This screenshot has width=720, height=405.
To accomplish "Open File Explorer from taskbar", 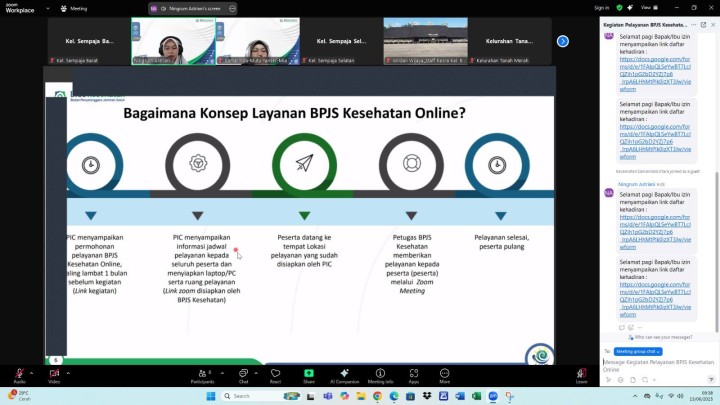I will pos(361,396).
